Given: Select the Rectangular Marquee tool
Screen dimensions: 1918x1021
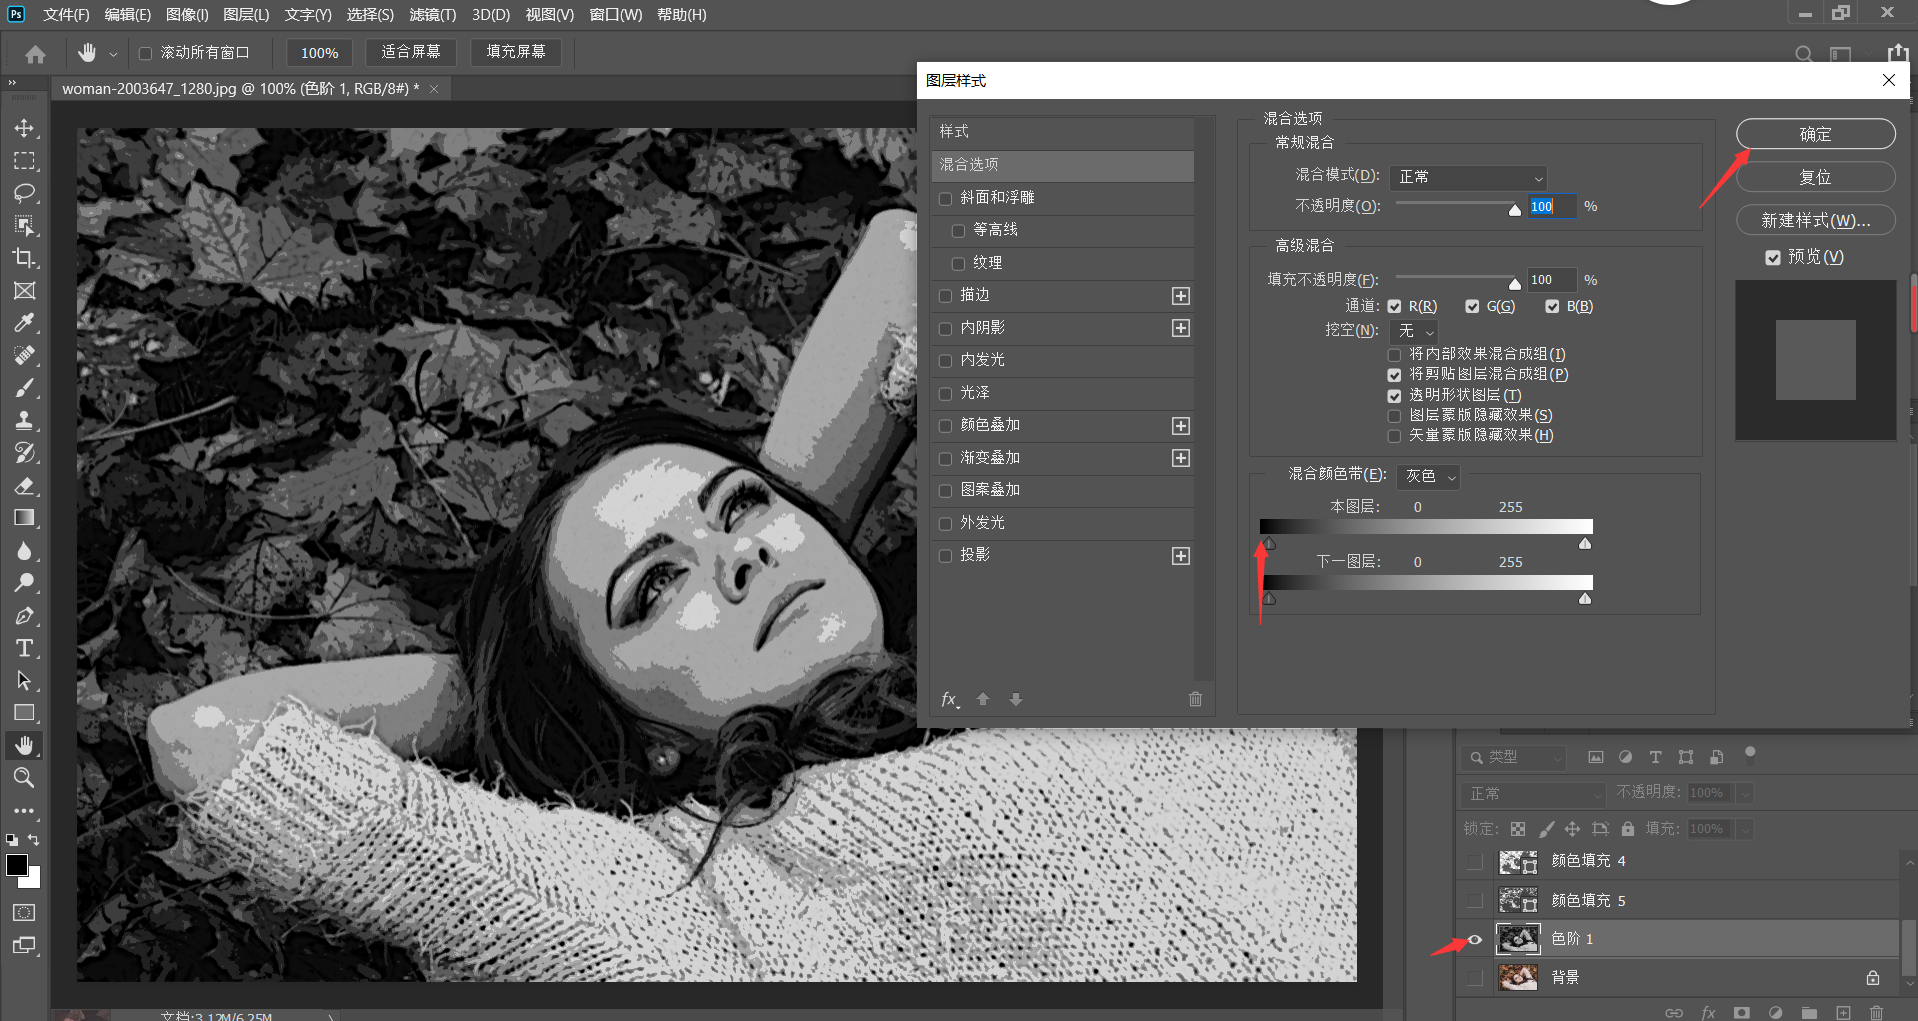Looking at the screenshot, I should pos(24,161).
